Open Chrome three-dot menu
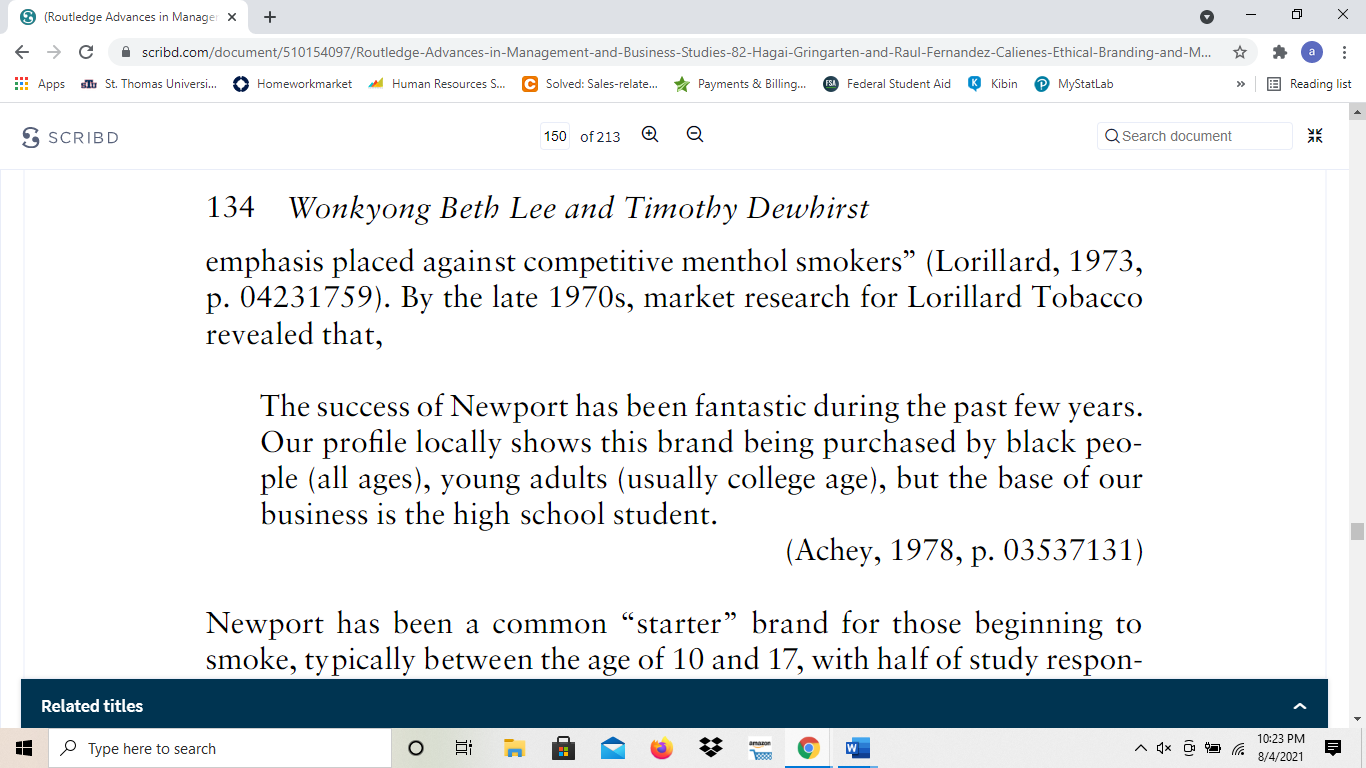1366x768 pixels. pos(1344,52)
